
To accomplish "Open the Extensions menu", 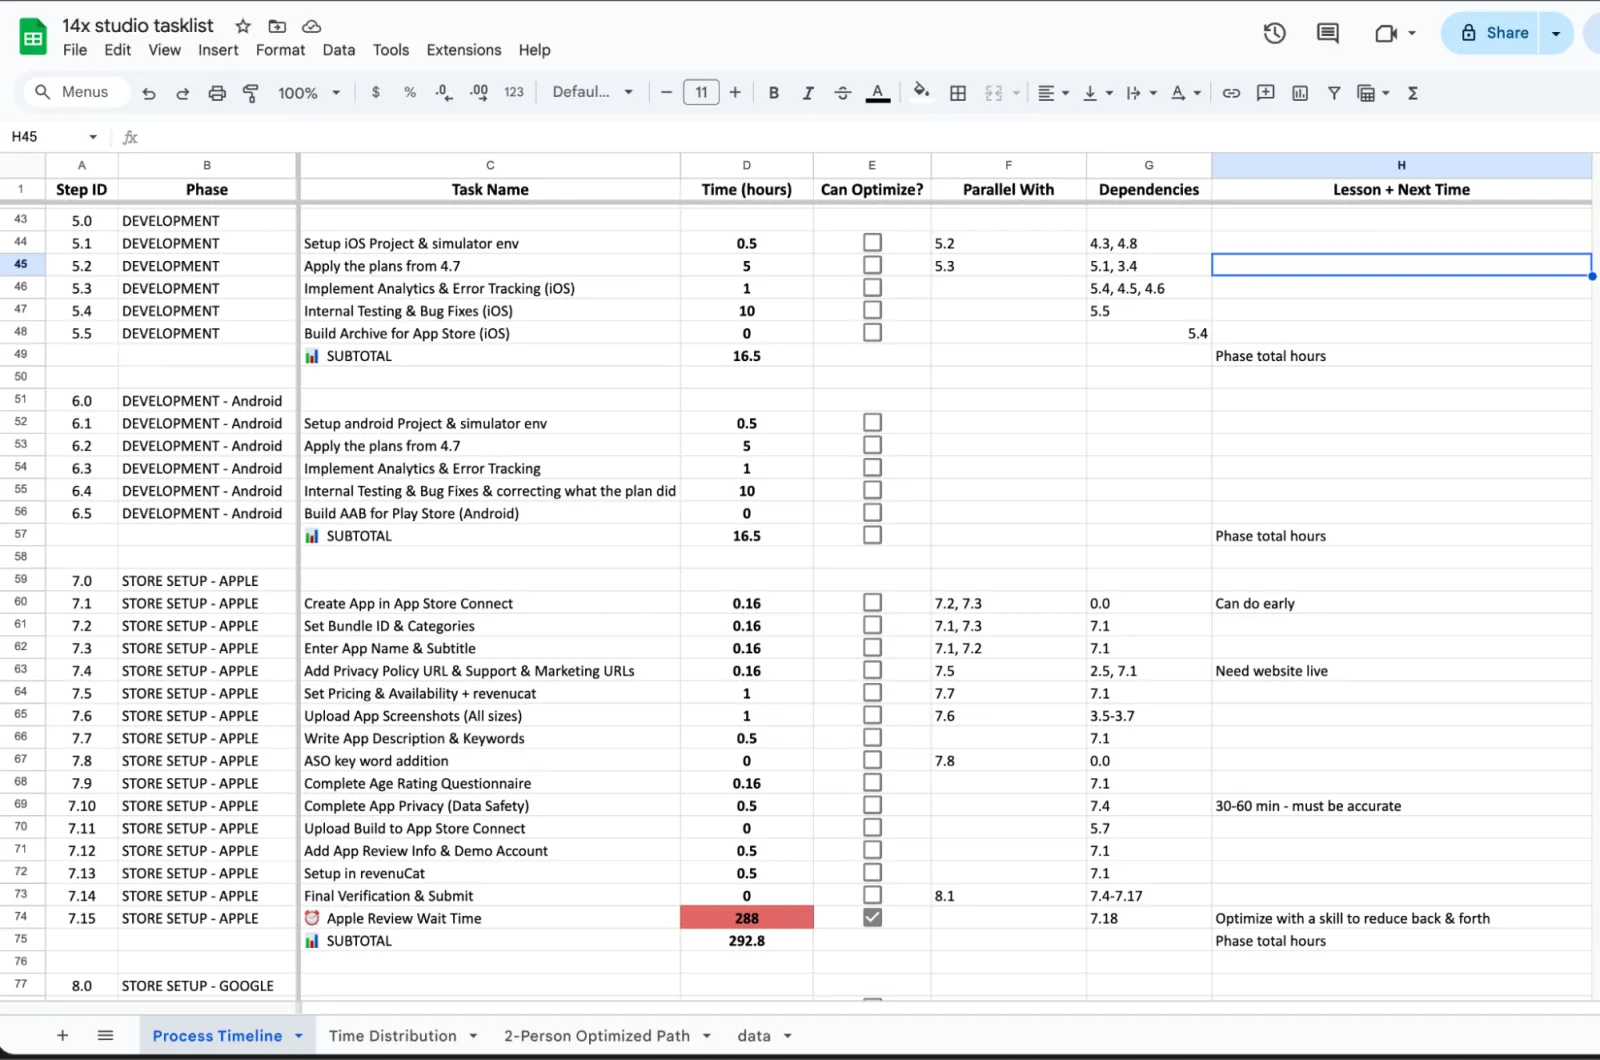I will coord(464,50).
